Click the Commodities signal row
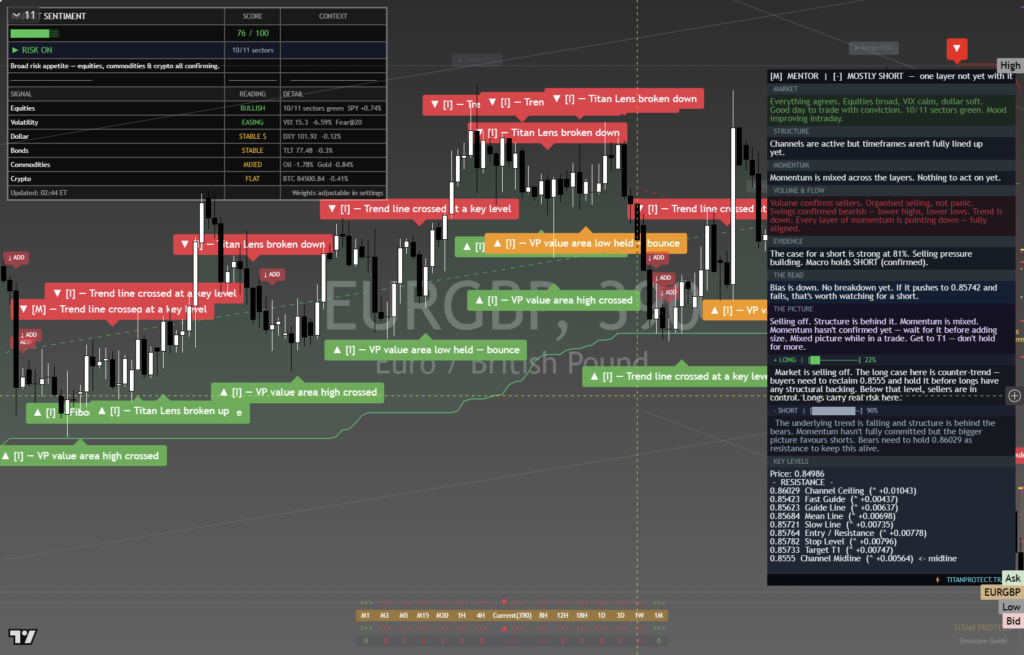The image size is (1024, 655). point(197,165)
